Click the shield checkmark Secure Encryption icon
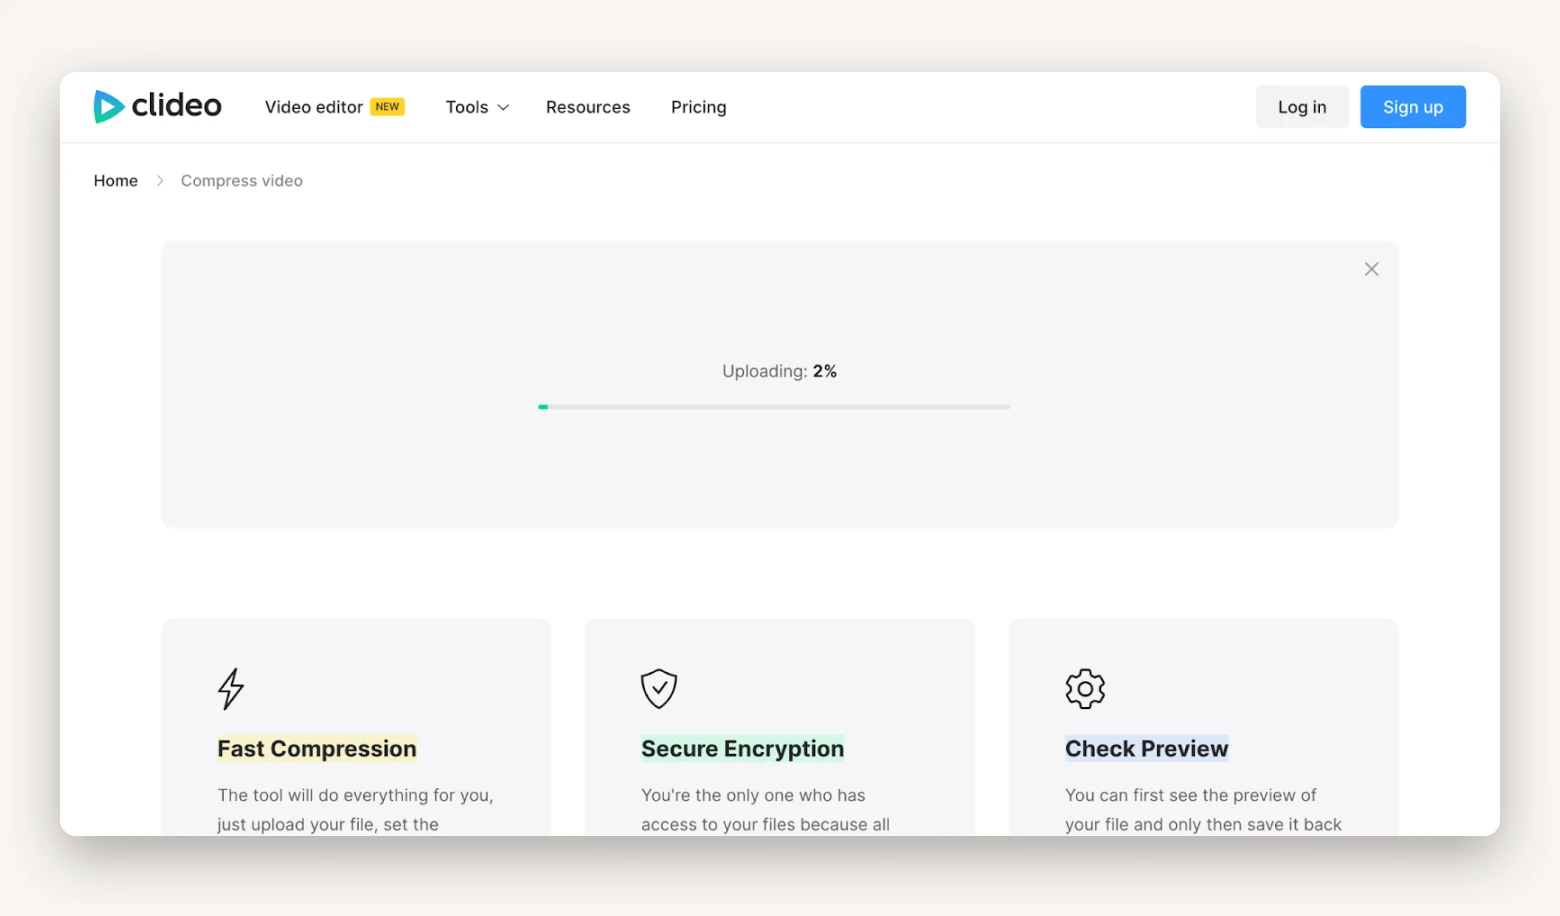This screenshot has height=916, width=1560. click(x=659, y=688)
